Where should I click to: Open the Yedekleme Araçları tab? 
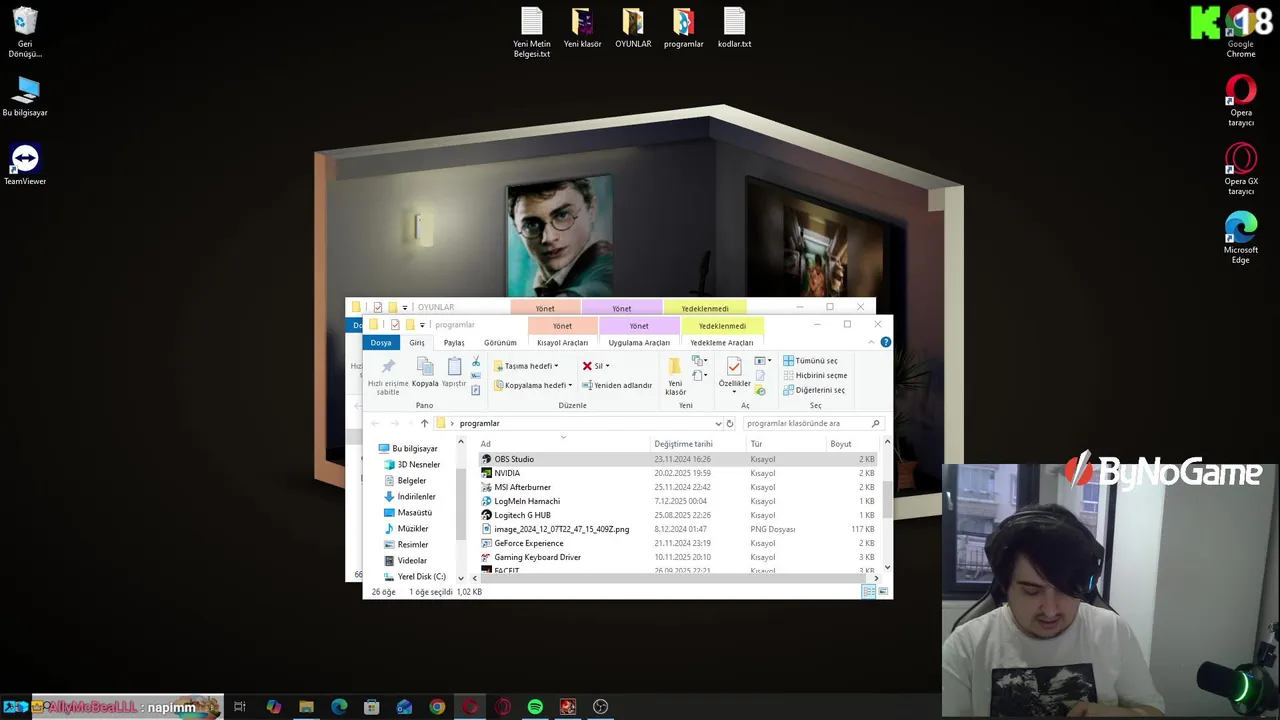(x=721, y=342)
